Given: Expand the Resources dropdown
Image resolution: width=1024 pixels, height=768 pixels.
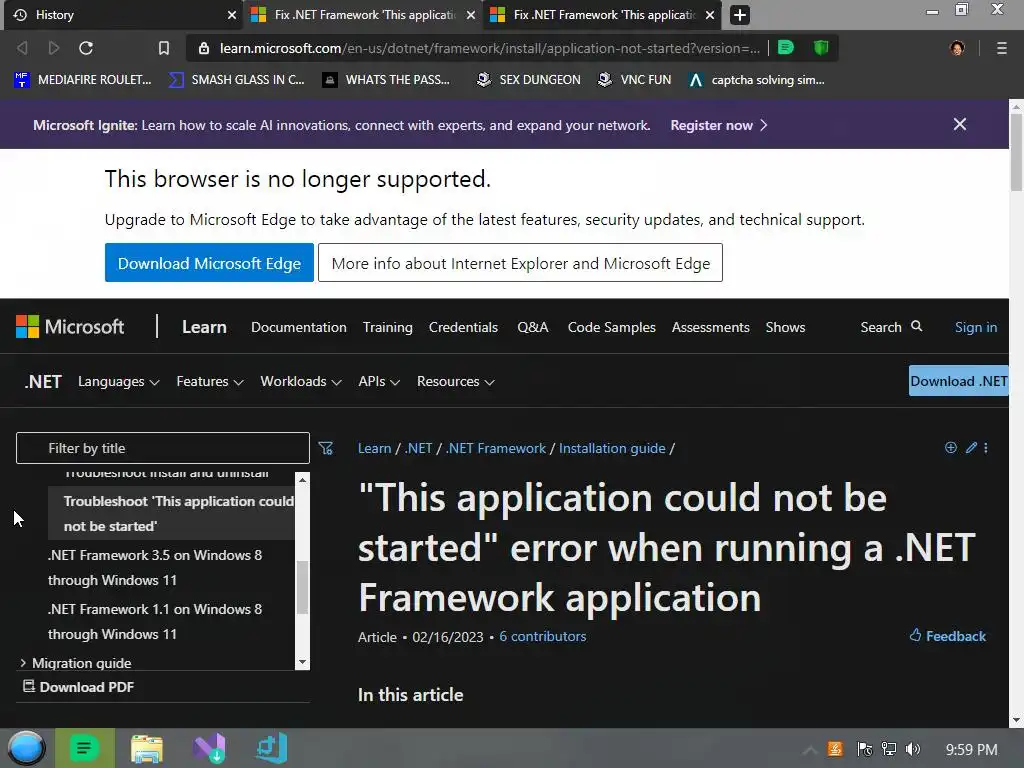Looking at the screenshot, I should pos(455,381).
